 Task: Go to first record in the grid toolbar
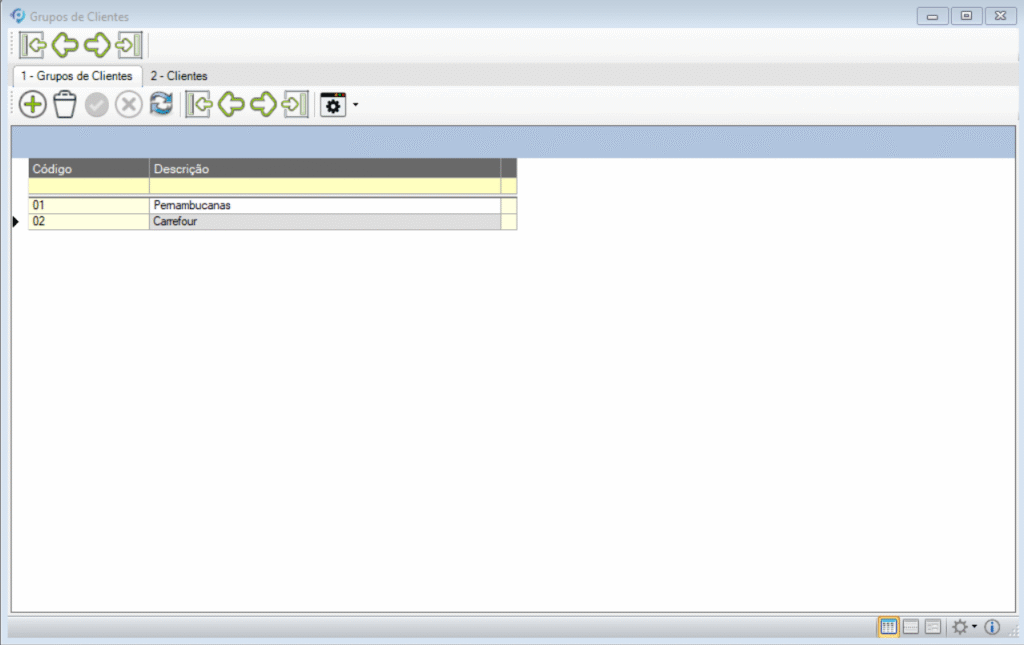coord(198,104)
